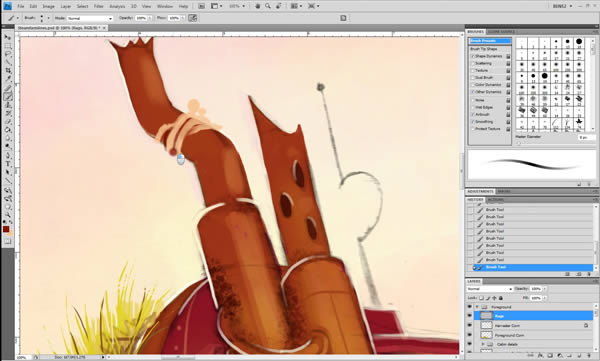This screenshot has width=600, height=361.
Task: Open the Filter menu
Action: (x=98, y=7)
